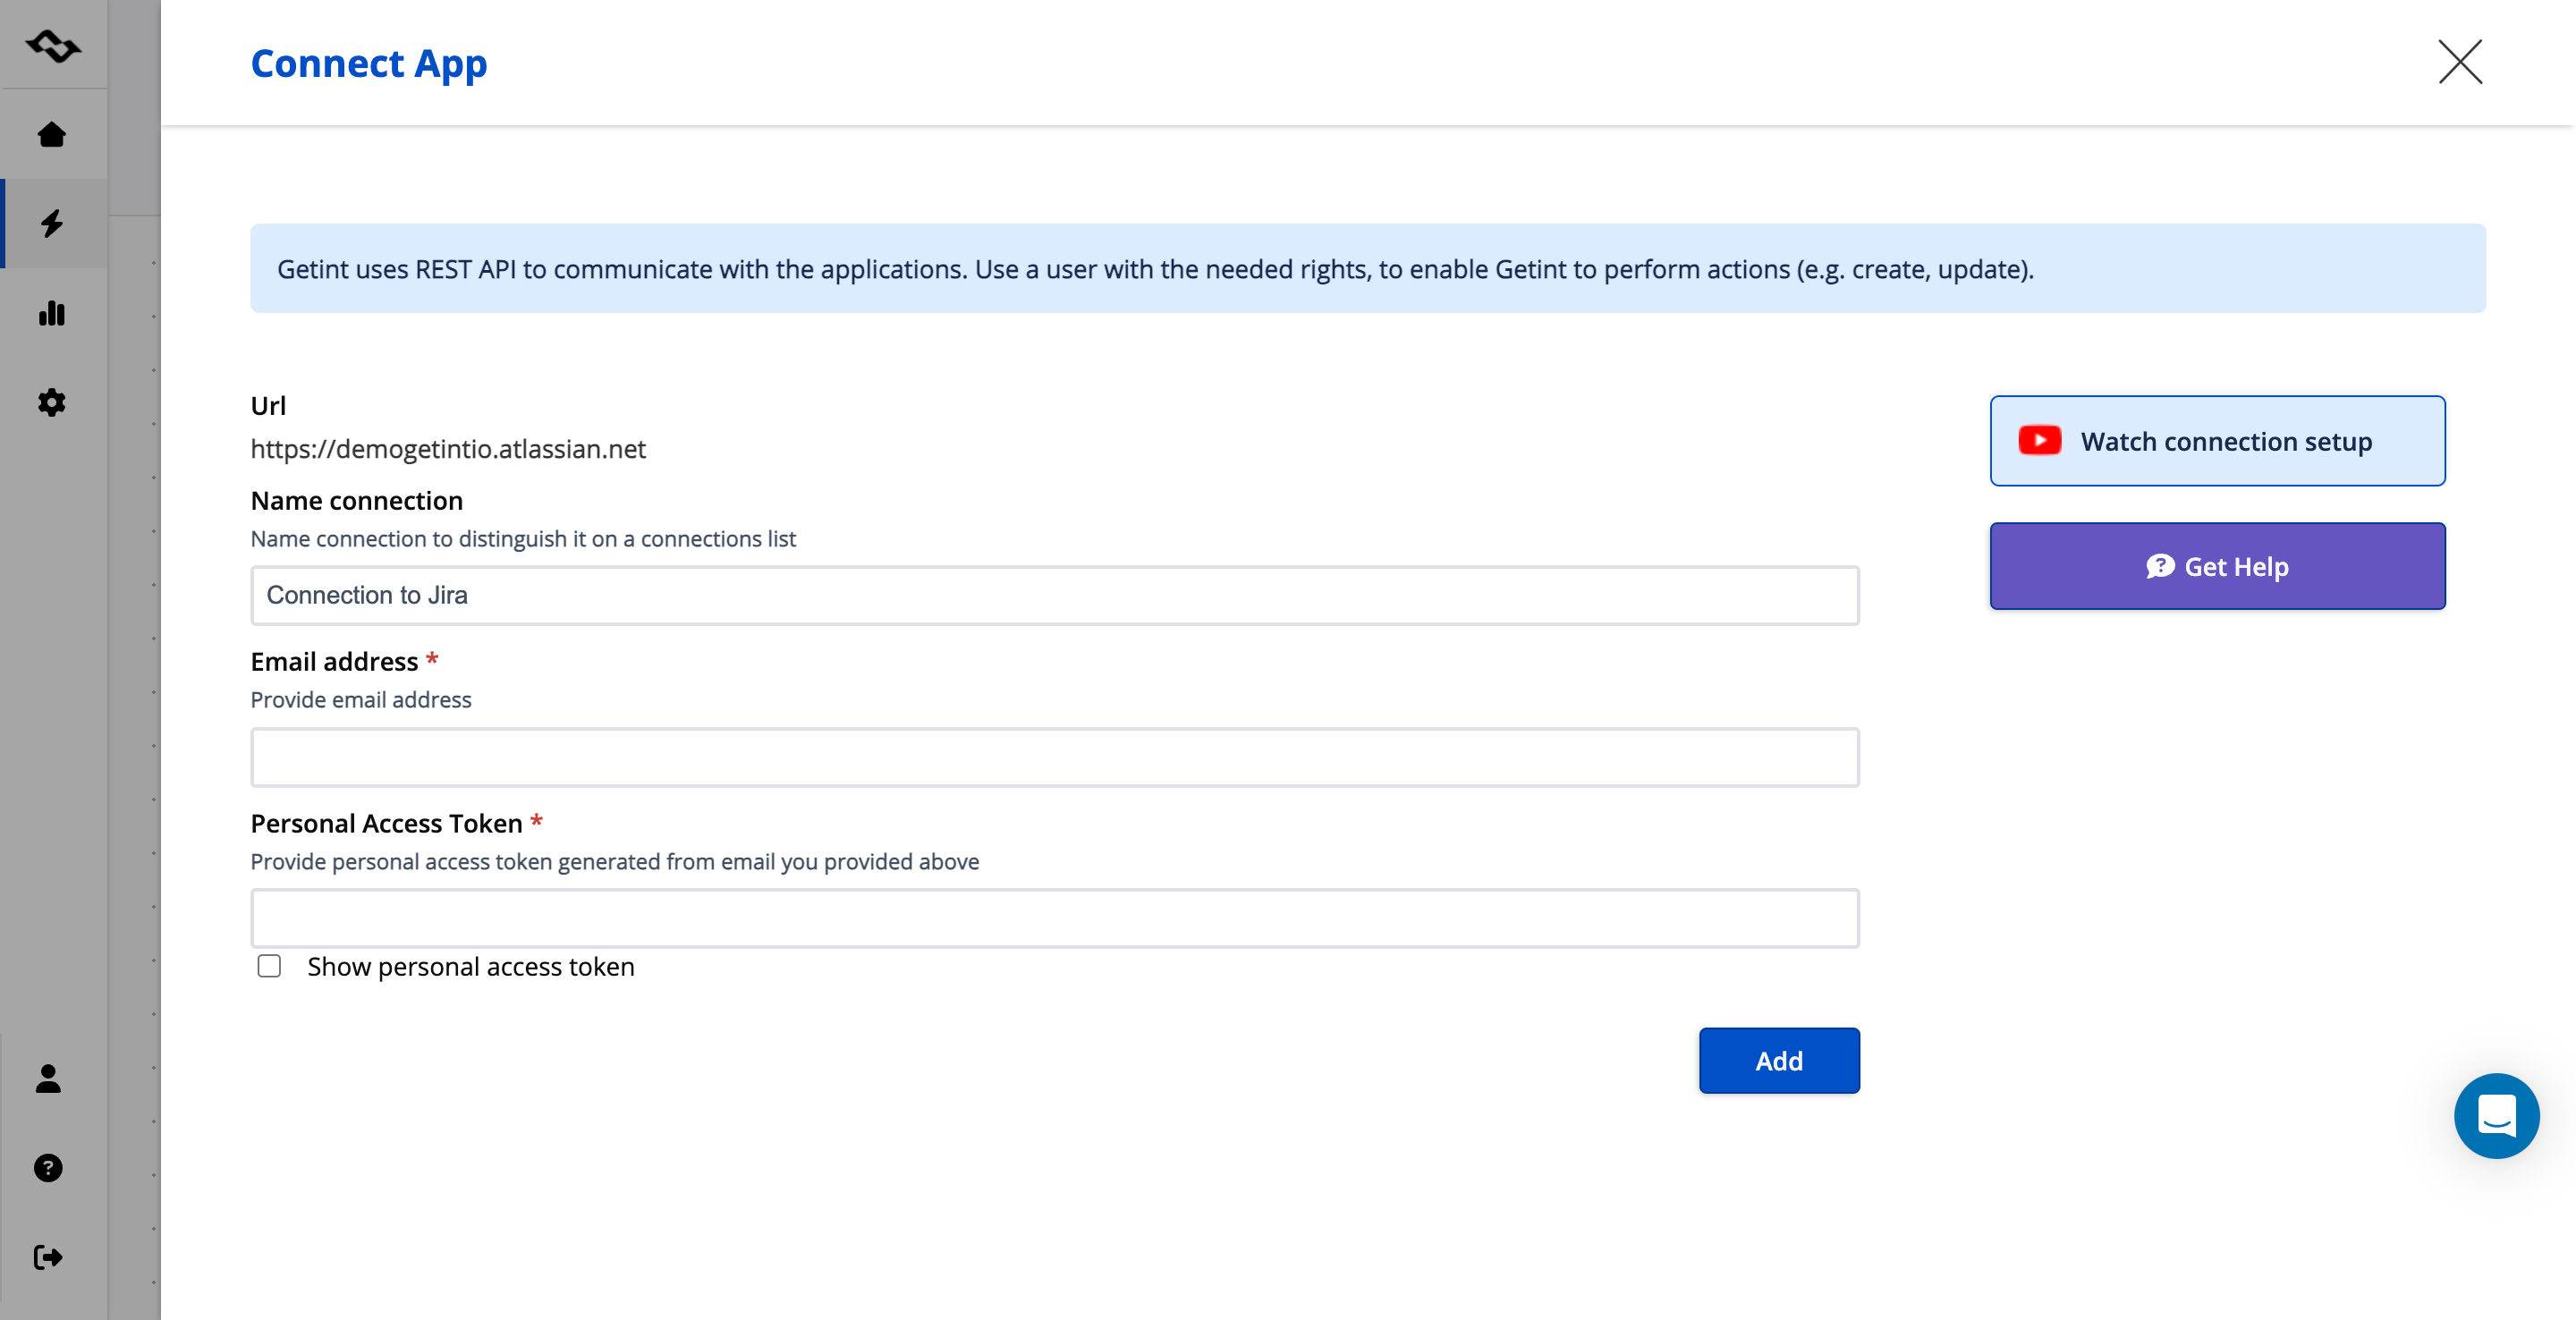Click the question mark help icon
Screen dimensions: 2576x1320
coord(48,1167)
